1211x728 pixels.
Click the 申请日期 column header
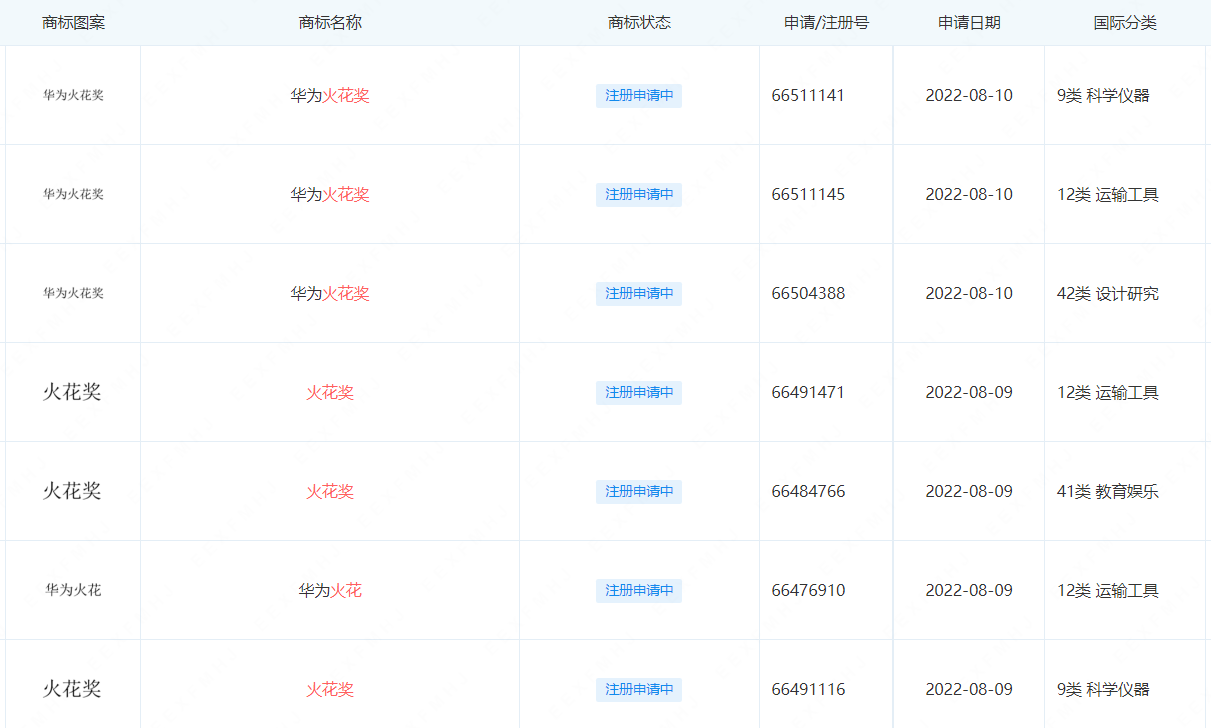point(969,23)
